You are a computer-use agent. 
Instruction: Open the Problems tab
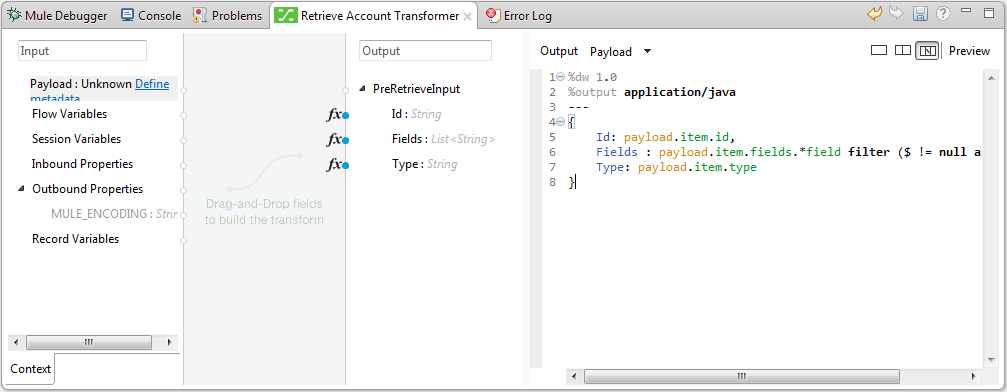[x=228, y=15]
